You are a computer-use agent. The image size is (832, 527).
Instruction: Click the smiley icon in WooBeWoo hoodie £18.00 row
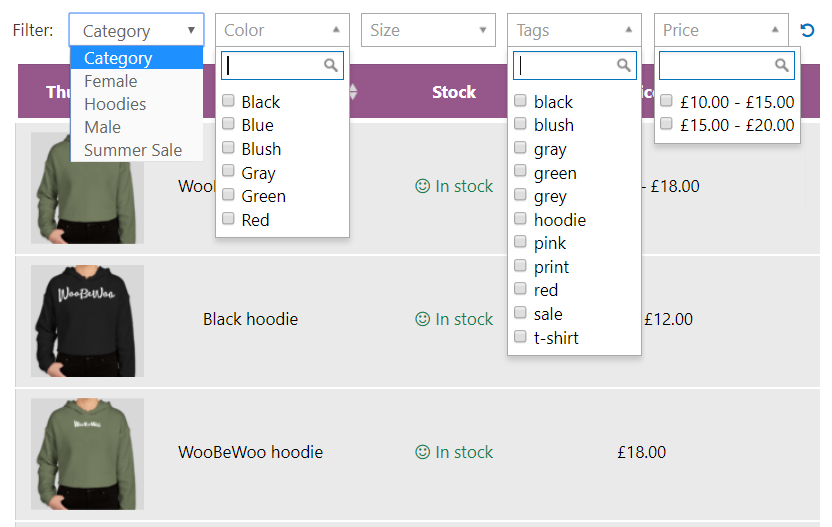click(x=422, y=452)
